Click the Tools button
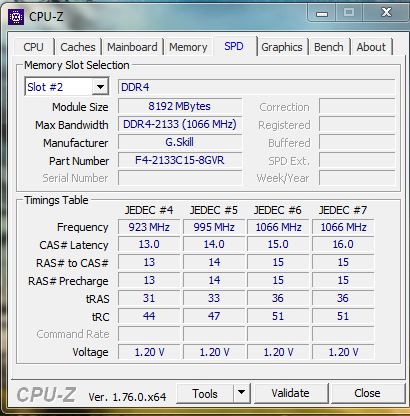The image size is (410, 416). tap(205, 393)
